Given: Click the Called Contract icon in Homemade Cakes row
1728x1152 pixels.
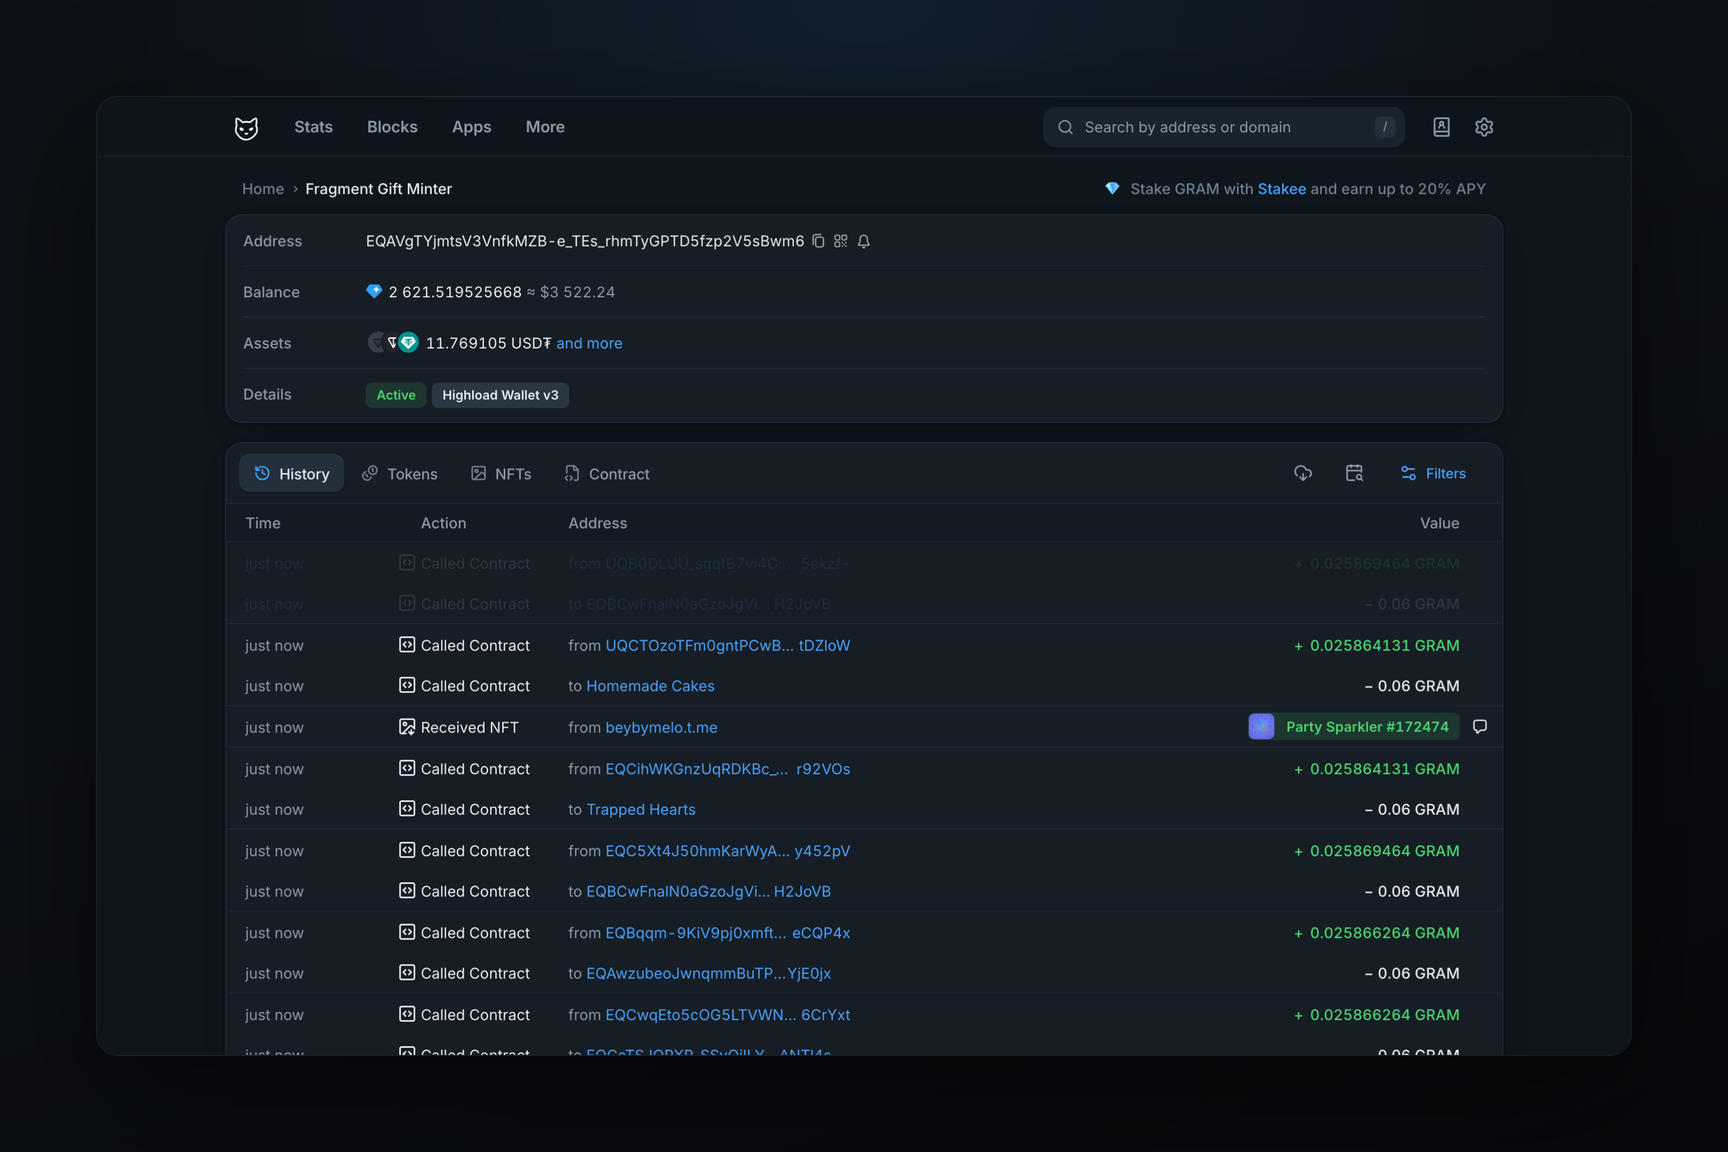Looking at the screenshot, I should pos(407,685).
